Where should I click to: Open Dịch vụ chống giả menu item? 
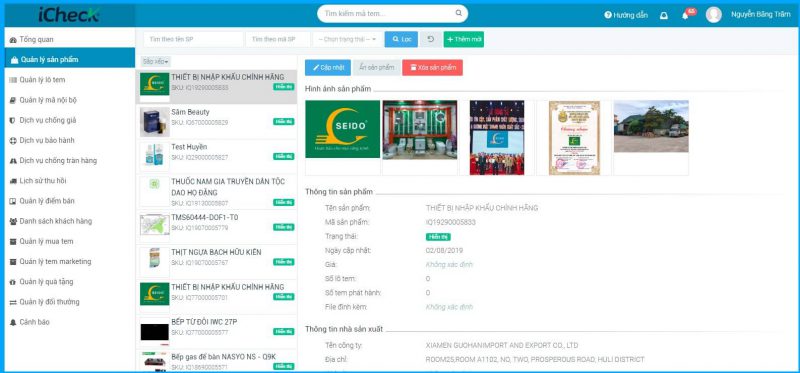click(x=69, y=120)
